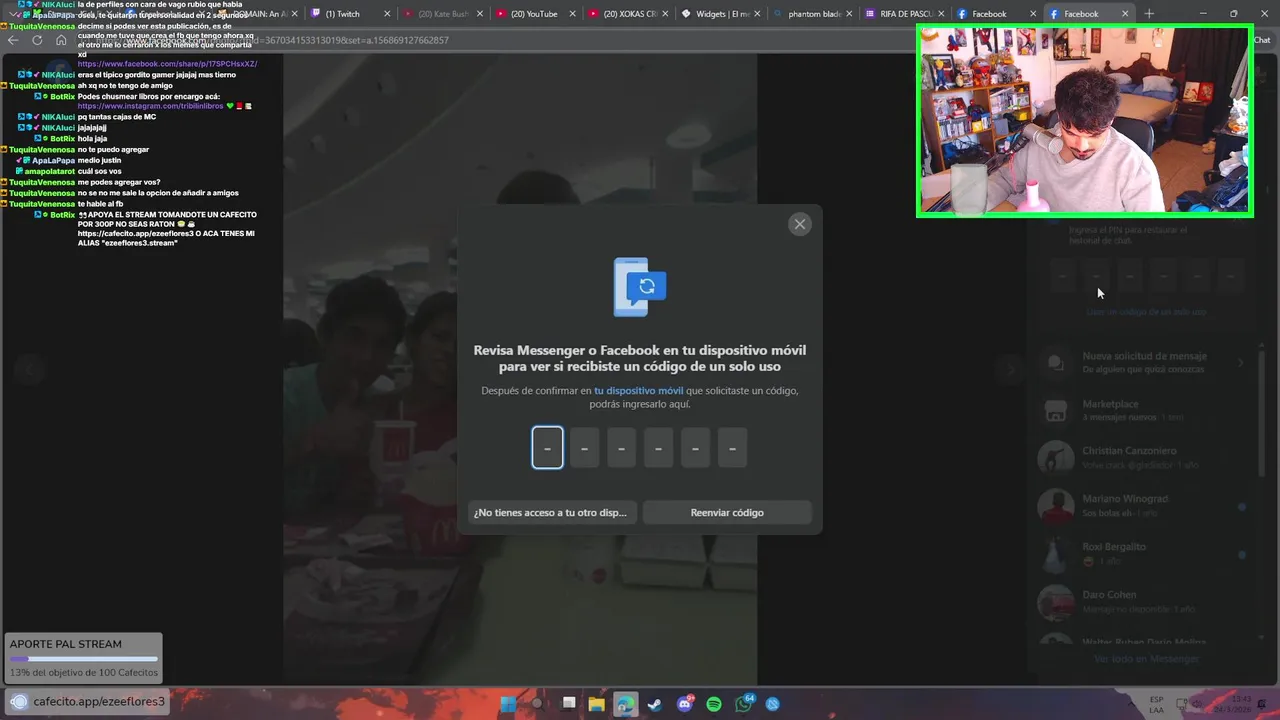The height and width of the screenshot is (720, 1280).
Task: Open chat with Christian Canzoniero
Action: 1144,457
